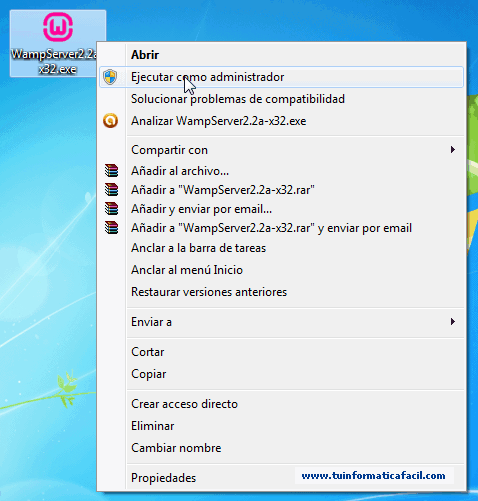Screen dimensions: 478x501
Task: Click the antivirus icon next to Analizar WampServer2.2a-x32.exe
Action: pyautogui.click(x=110, y=121)
